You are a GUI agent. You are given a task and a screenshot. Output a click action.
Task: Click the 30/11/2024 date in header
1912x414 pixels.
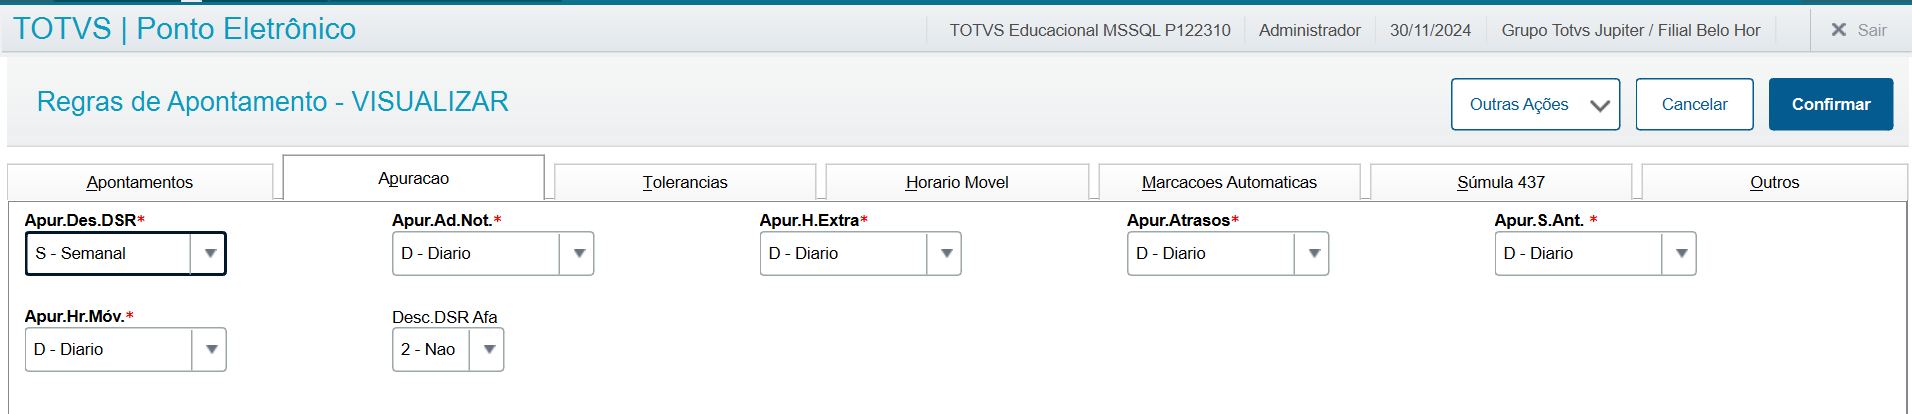click(x=1430, y=30)
